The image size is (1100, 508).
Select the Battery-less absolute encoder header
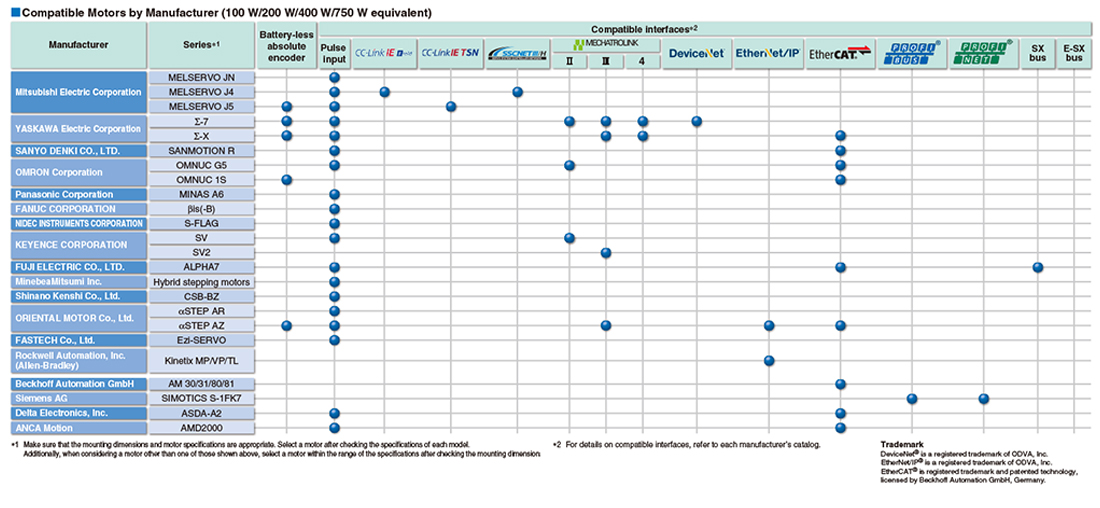pos(286,45)
